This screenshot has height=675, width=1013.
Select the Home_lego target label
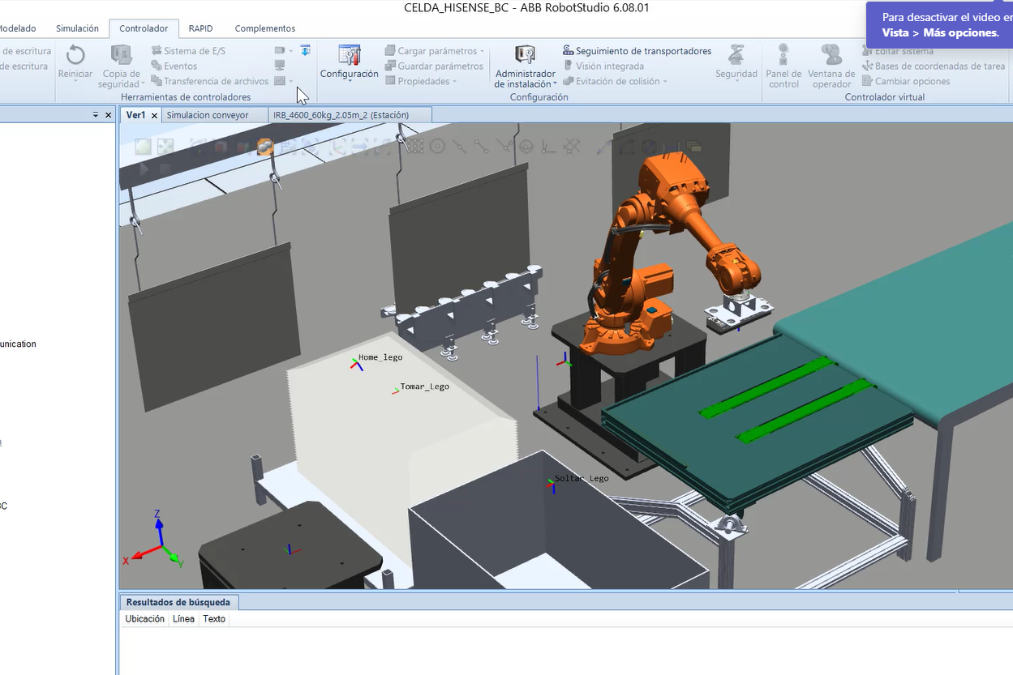point(380,357)
